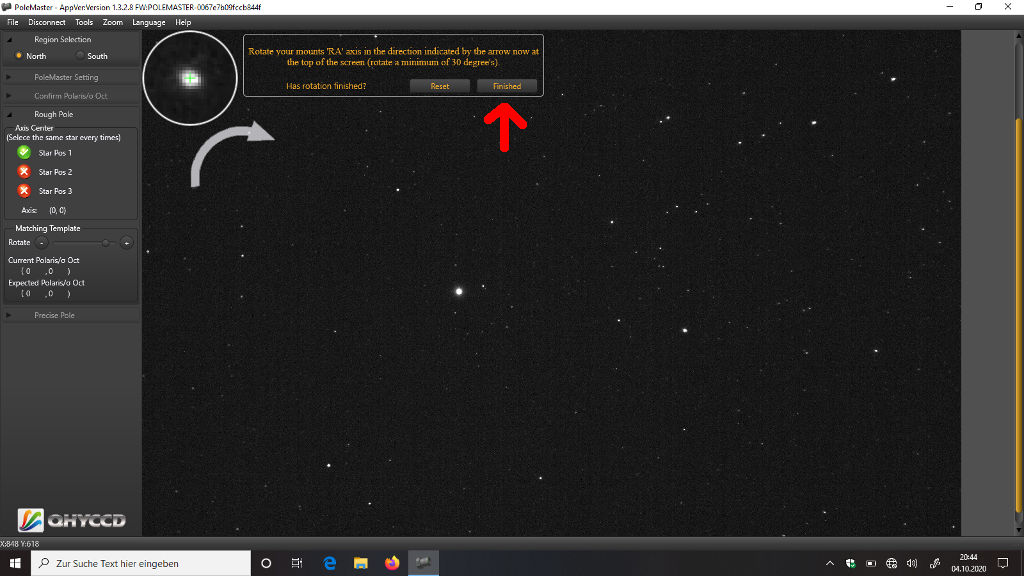This screenshot has height=576, width=1024.
Task: Click the Rotate slider handle
Action: click(105, 242)
